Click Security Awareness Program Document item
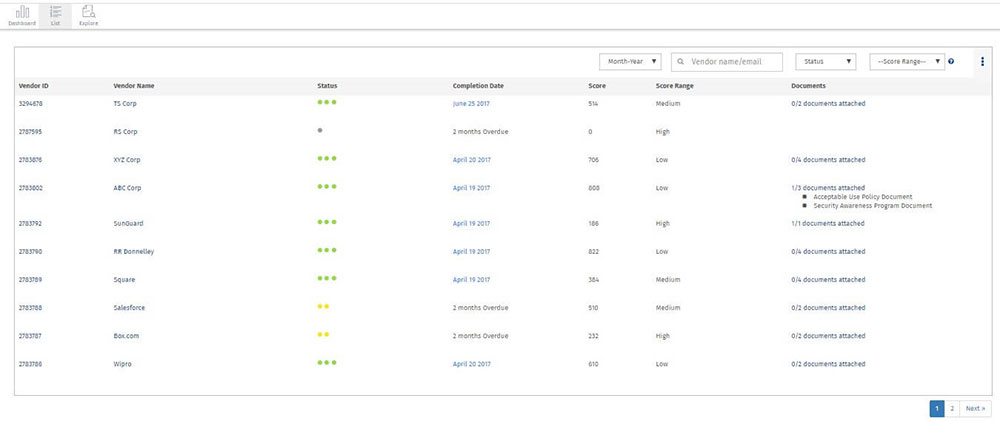The image size is (1000, 421). tap(872, 206)
